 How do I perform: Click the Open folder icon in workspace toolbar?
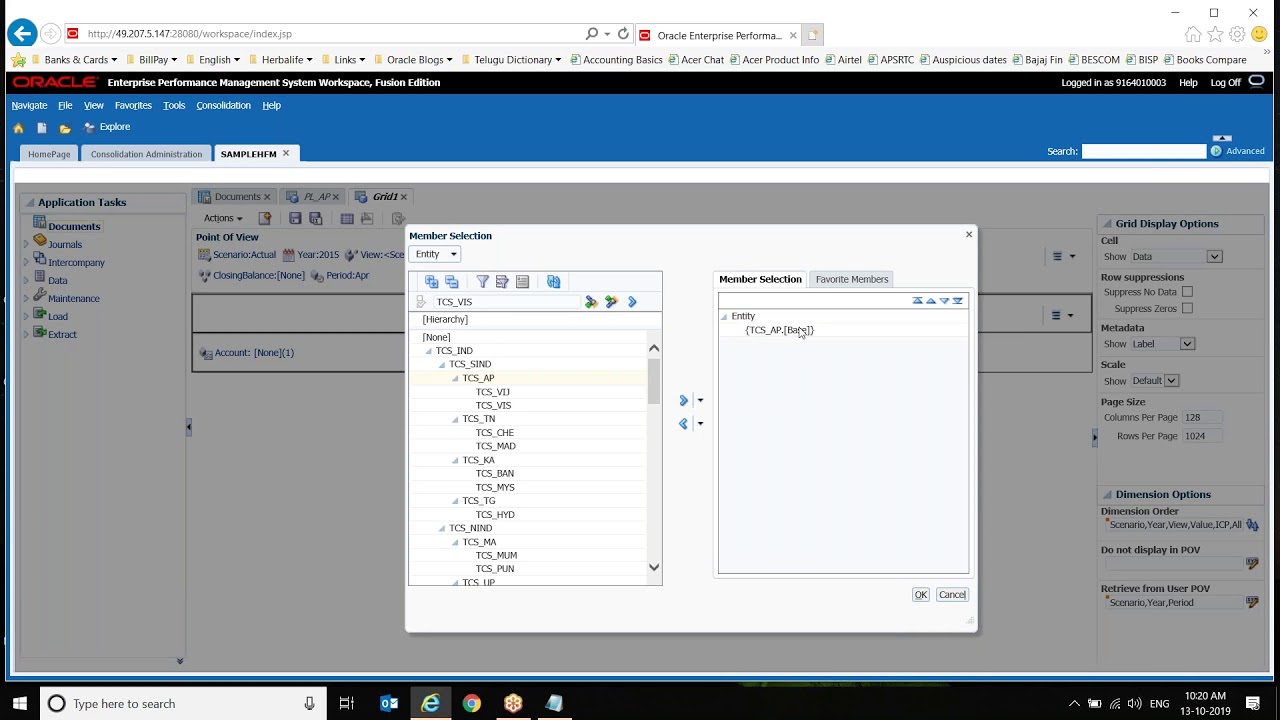pos(65,128)
